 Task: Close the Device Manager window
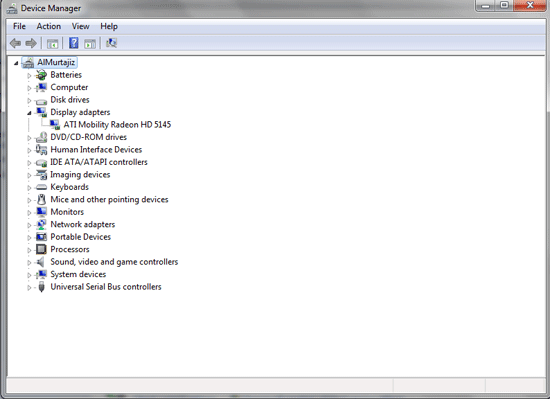(530, 5)
